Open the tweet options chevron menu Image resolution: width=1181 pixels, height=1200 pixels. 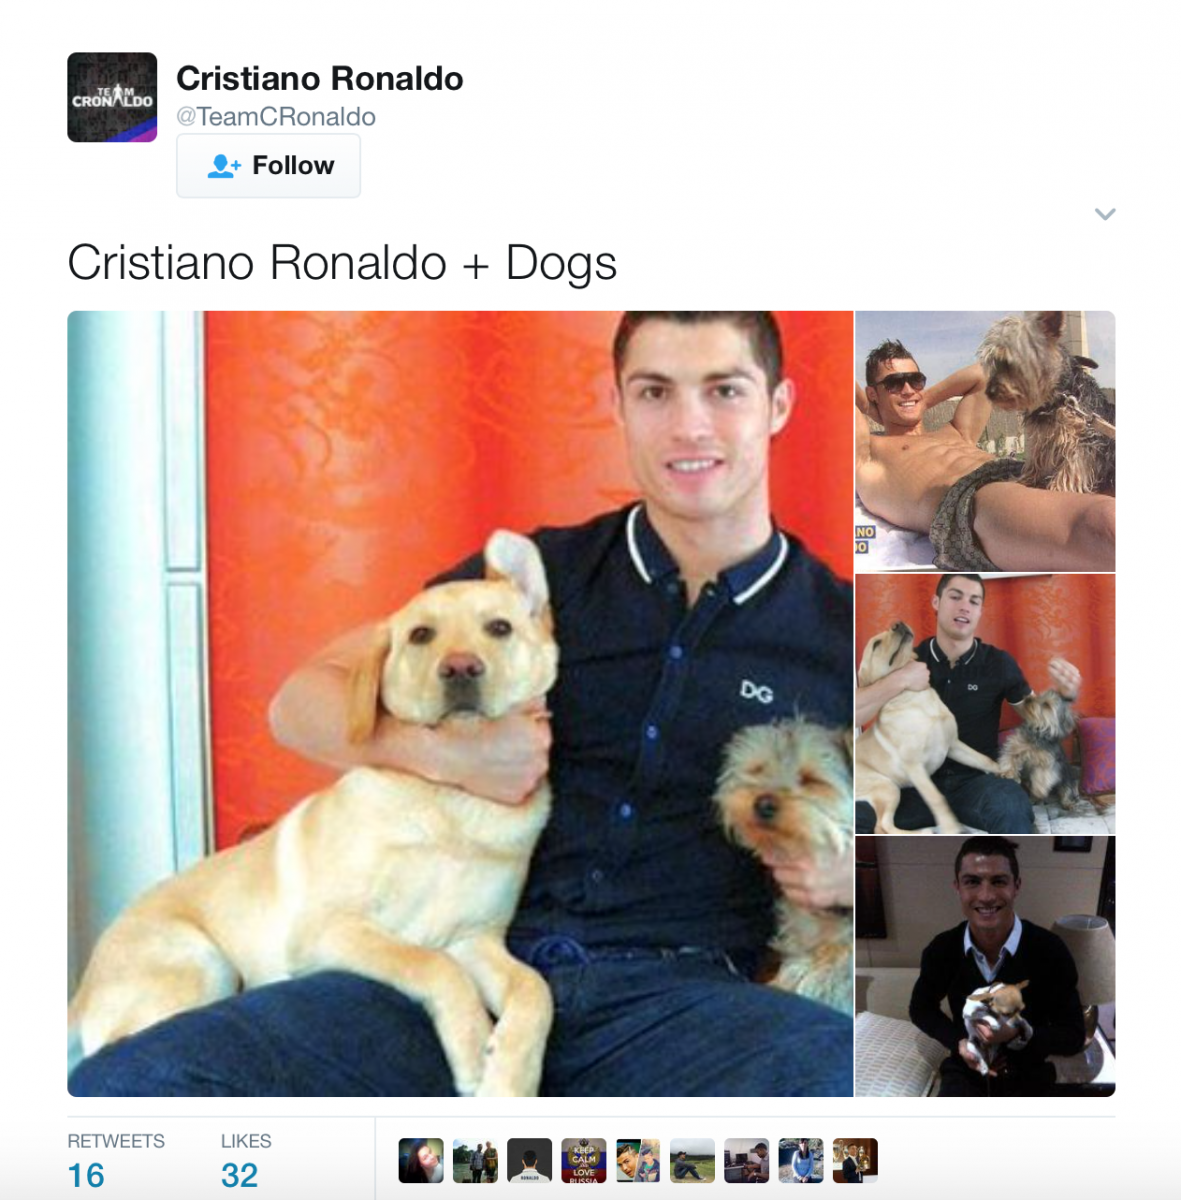(x=1104, y=214)
